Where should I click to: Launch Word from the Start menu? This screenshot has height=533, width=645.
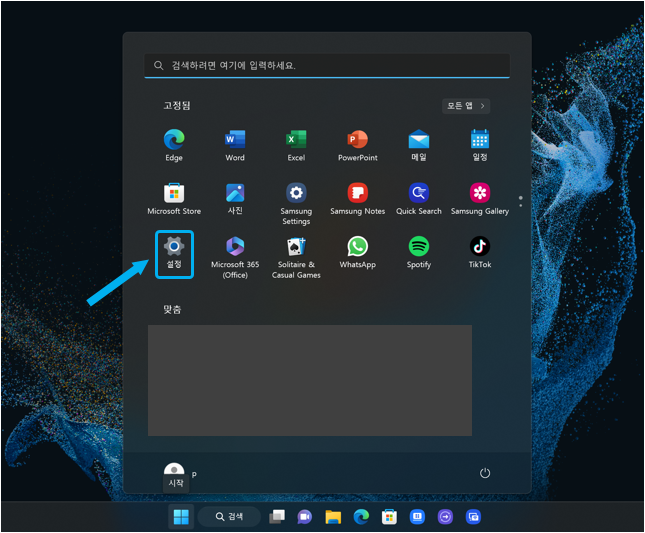235,145
